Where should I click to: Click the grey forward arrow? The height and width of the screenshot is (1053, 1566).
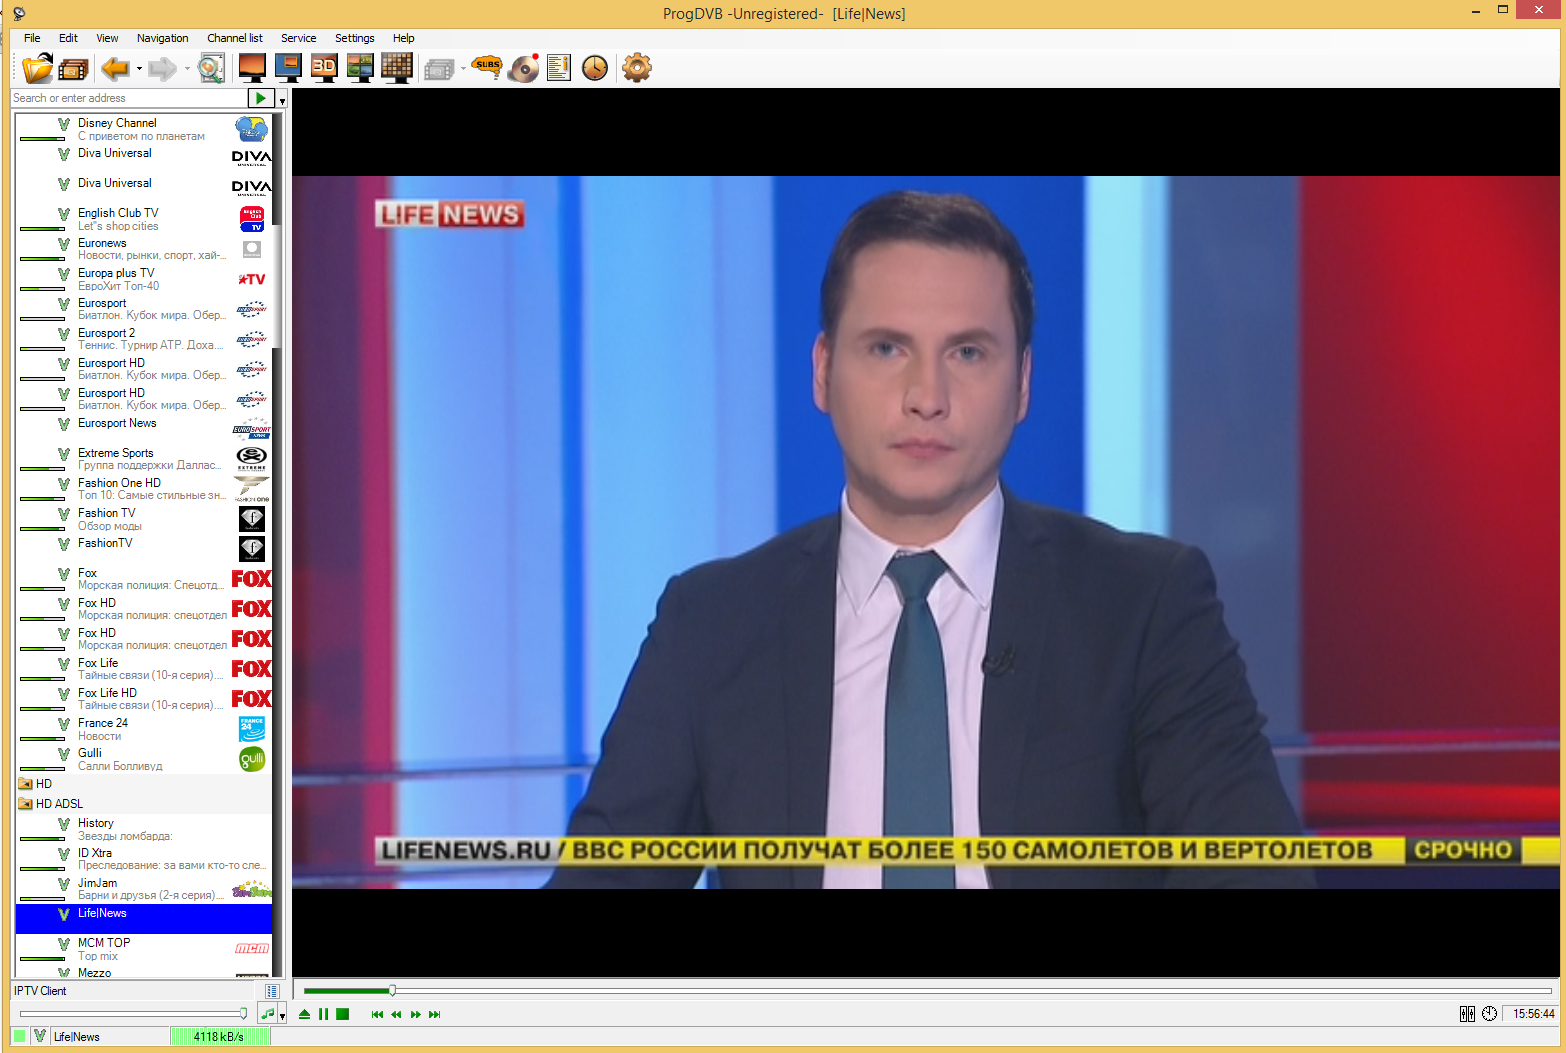[x=162, y=68]
